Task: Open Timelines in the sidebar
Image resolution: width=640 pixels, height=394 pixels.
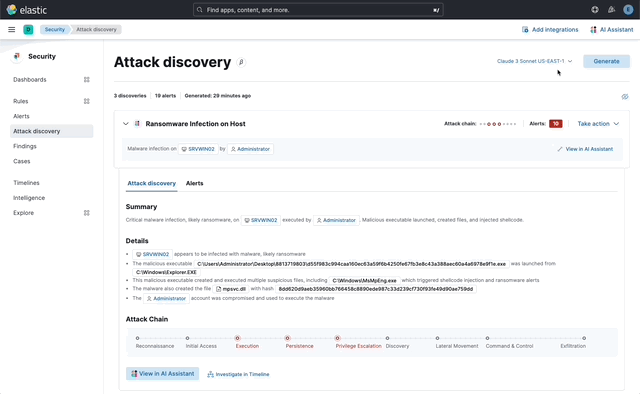Action: [26, 183]
